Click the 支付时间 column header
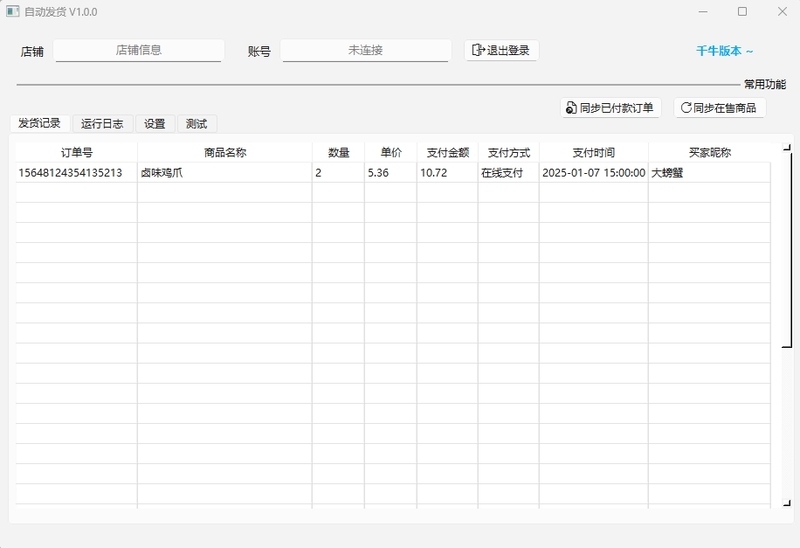Screen dimensions: 800x548 [x=593, y=152]
